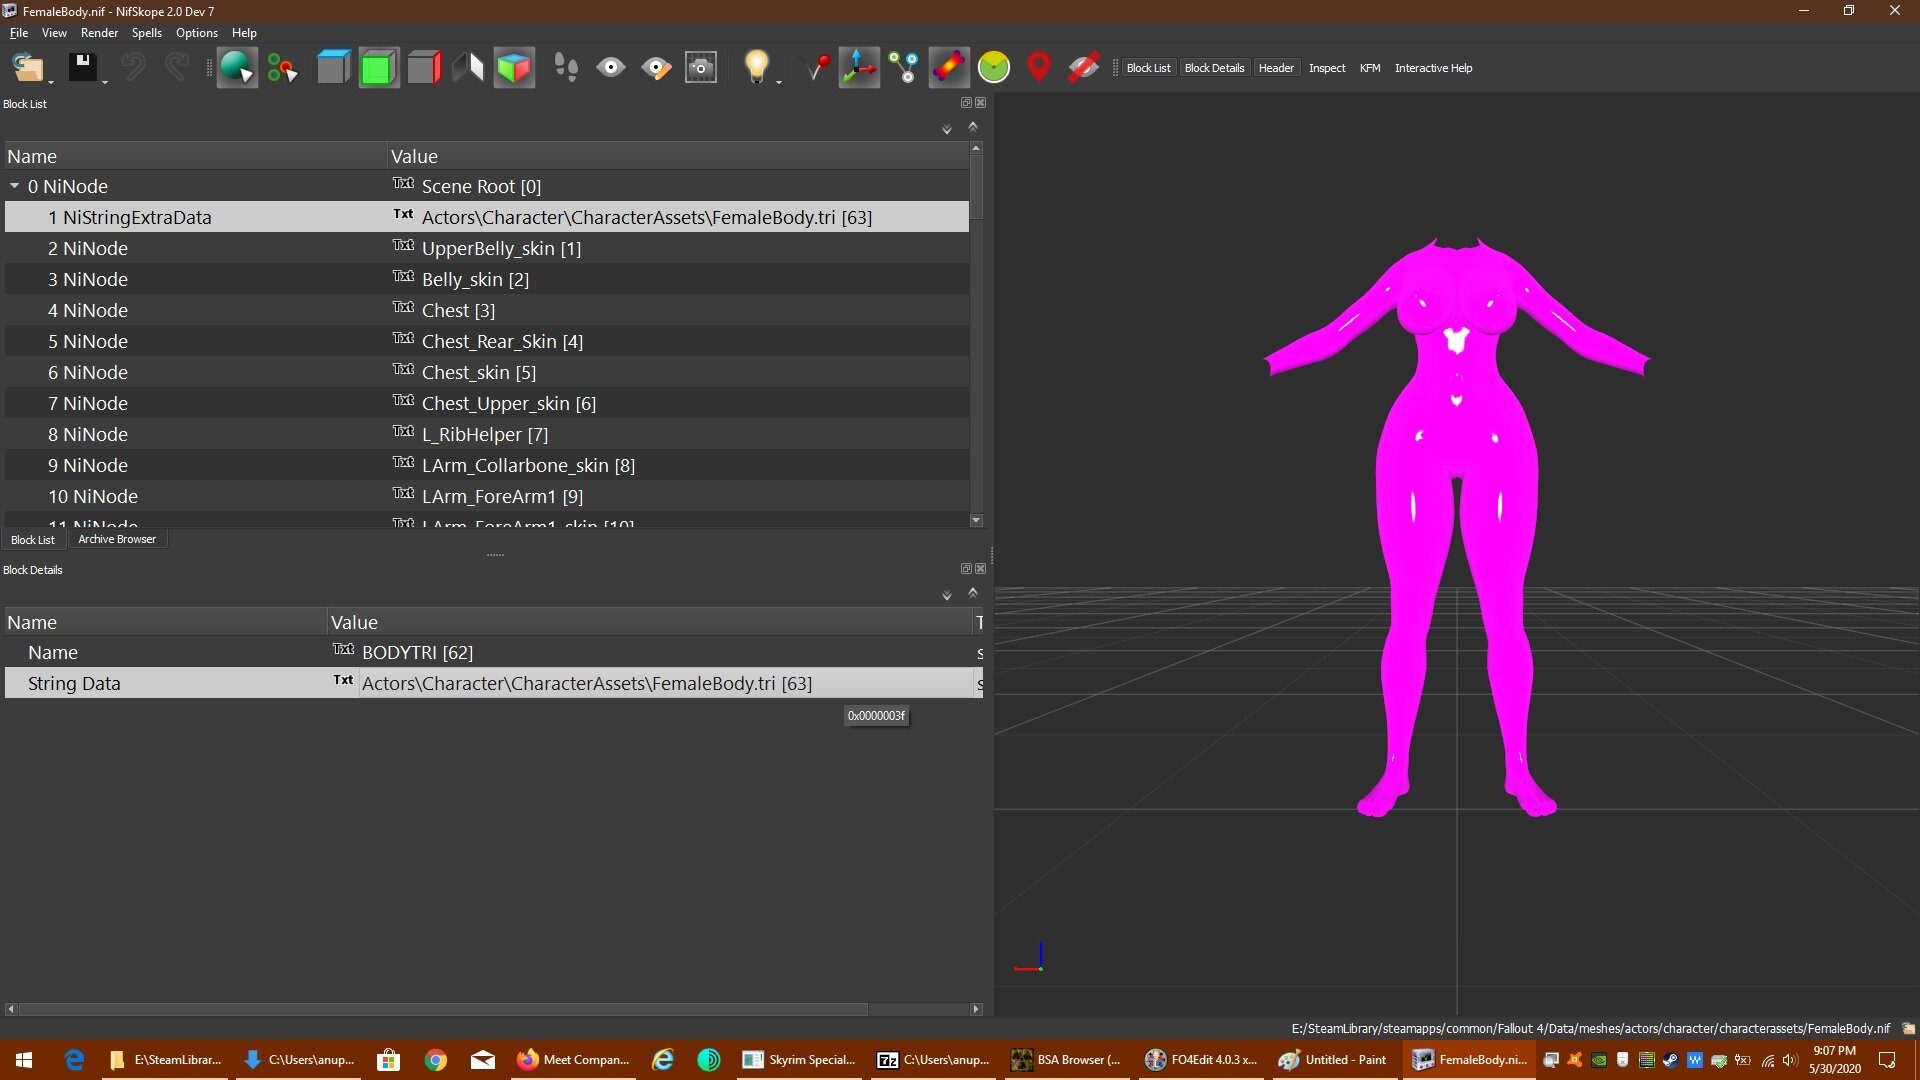The image size is (1920, 1080).
Task: Click Block List up chevron
Action: pos(973,126)
